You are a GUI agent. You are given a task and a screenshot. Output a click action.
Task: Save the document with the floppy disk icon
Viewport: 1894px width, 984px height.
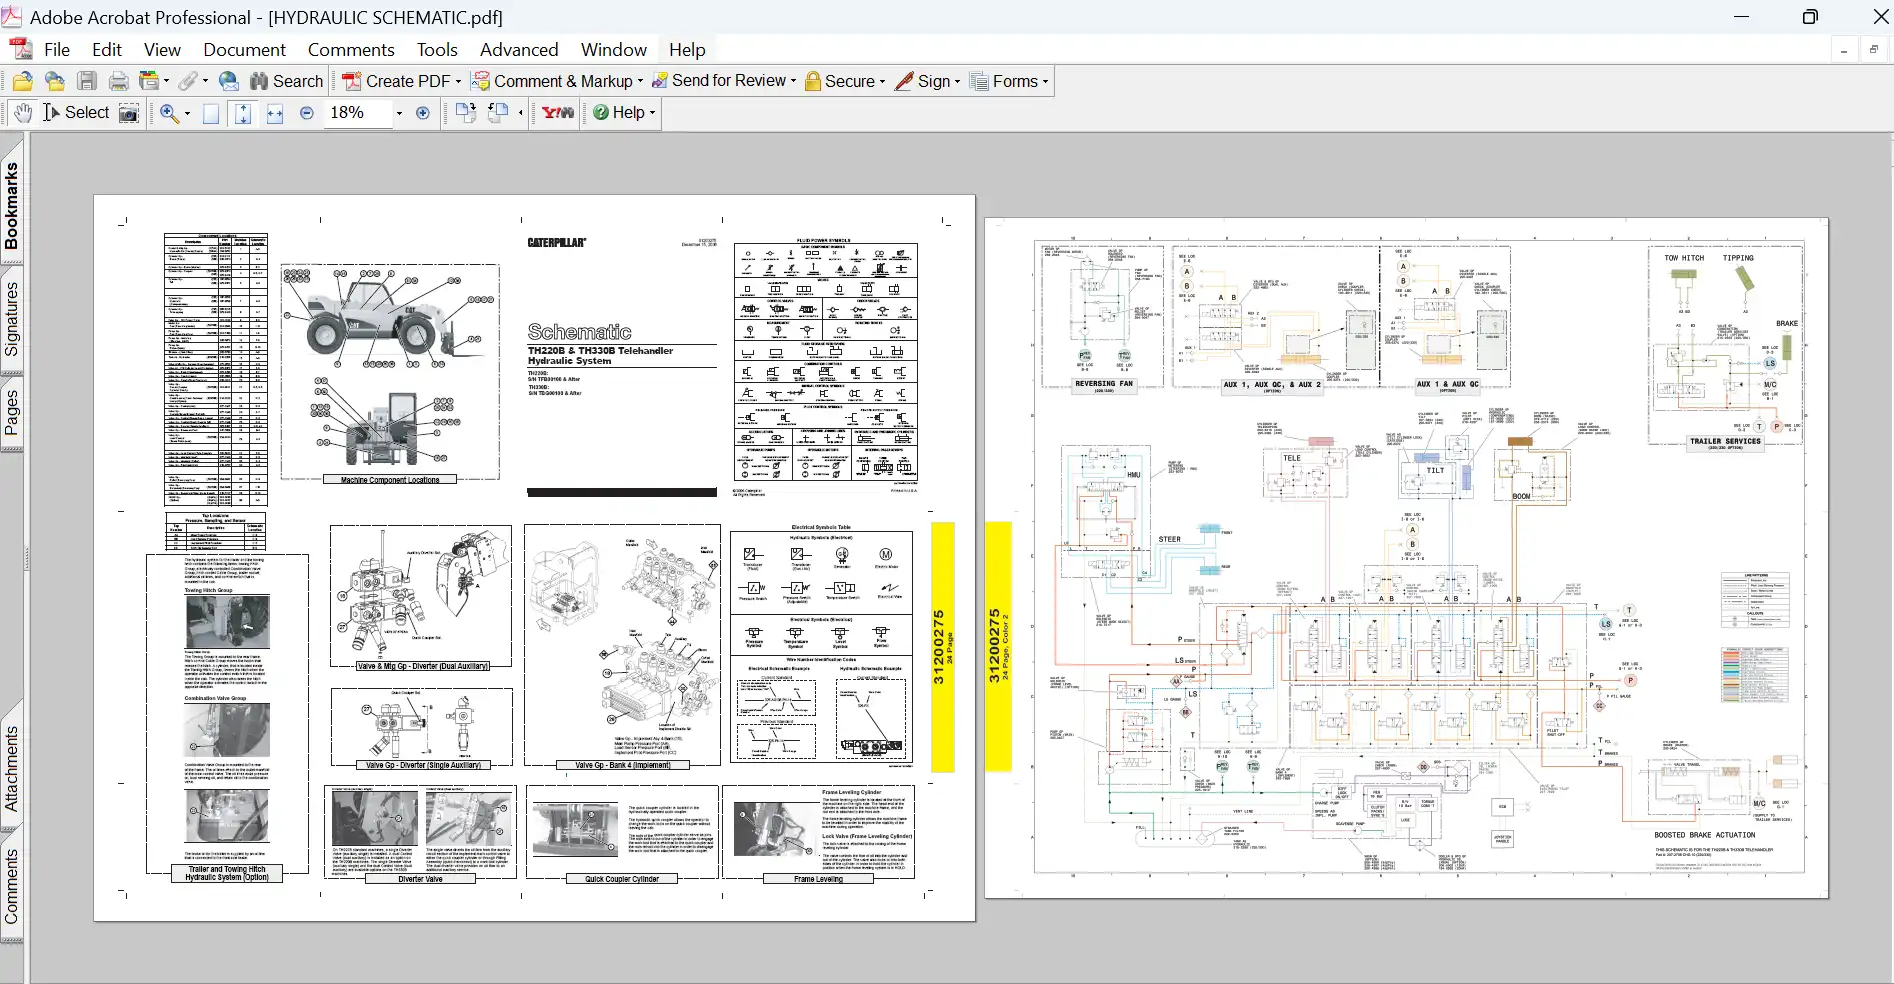(x=87, y=82)
